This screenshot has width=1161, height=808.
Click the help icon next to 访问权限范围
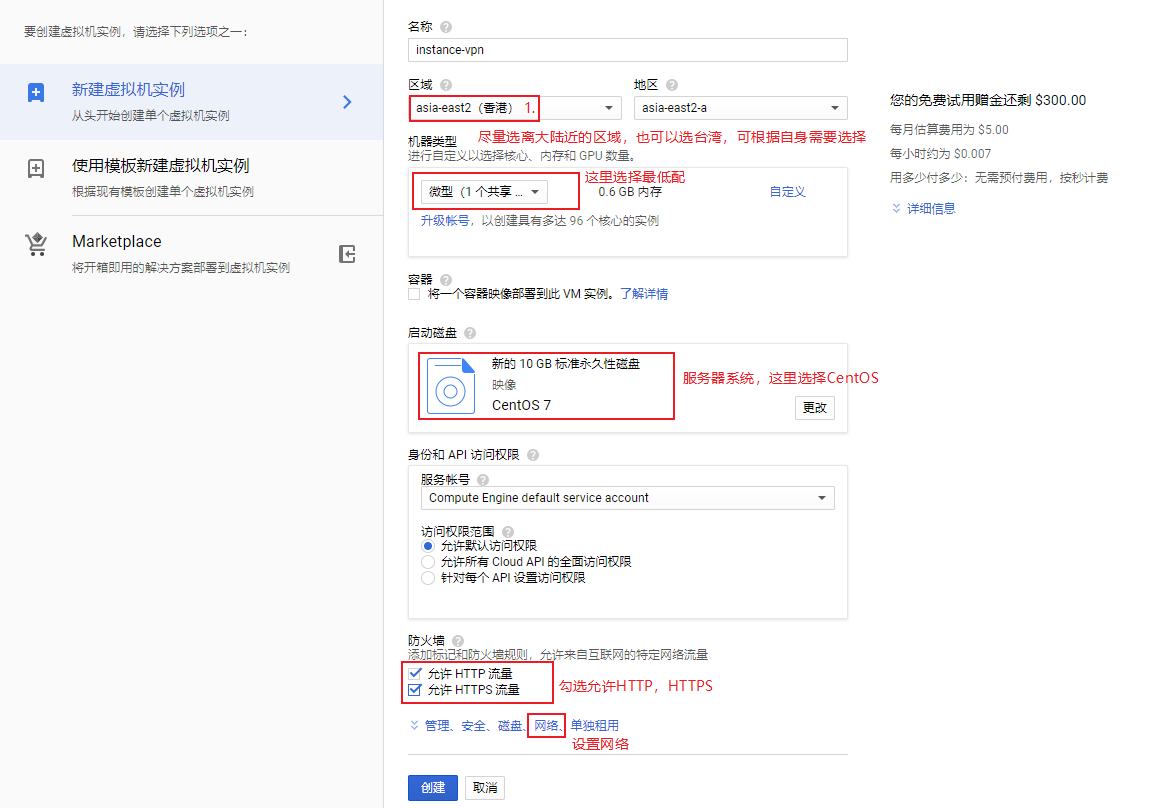point(507,531)
